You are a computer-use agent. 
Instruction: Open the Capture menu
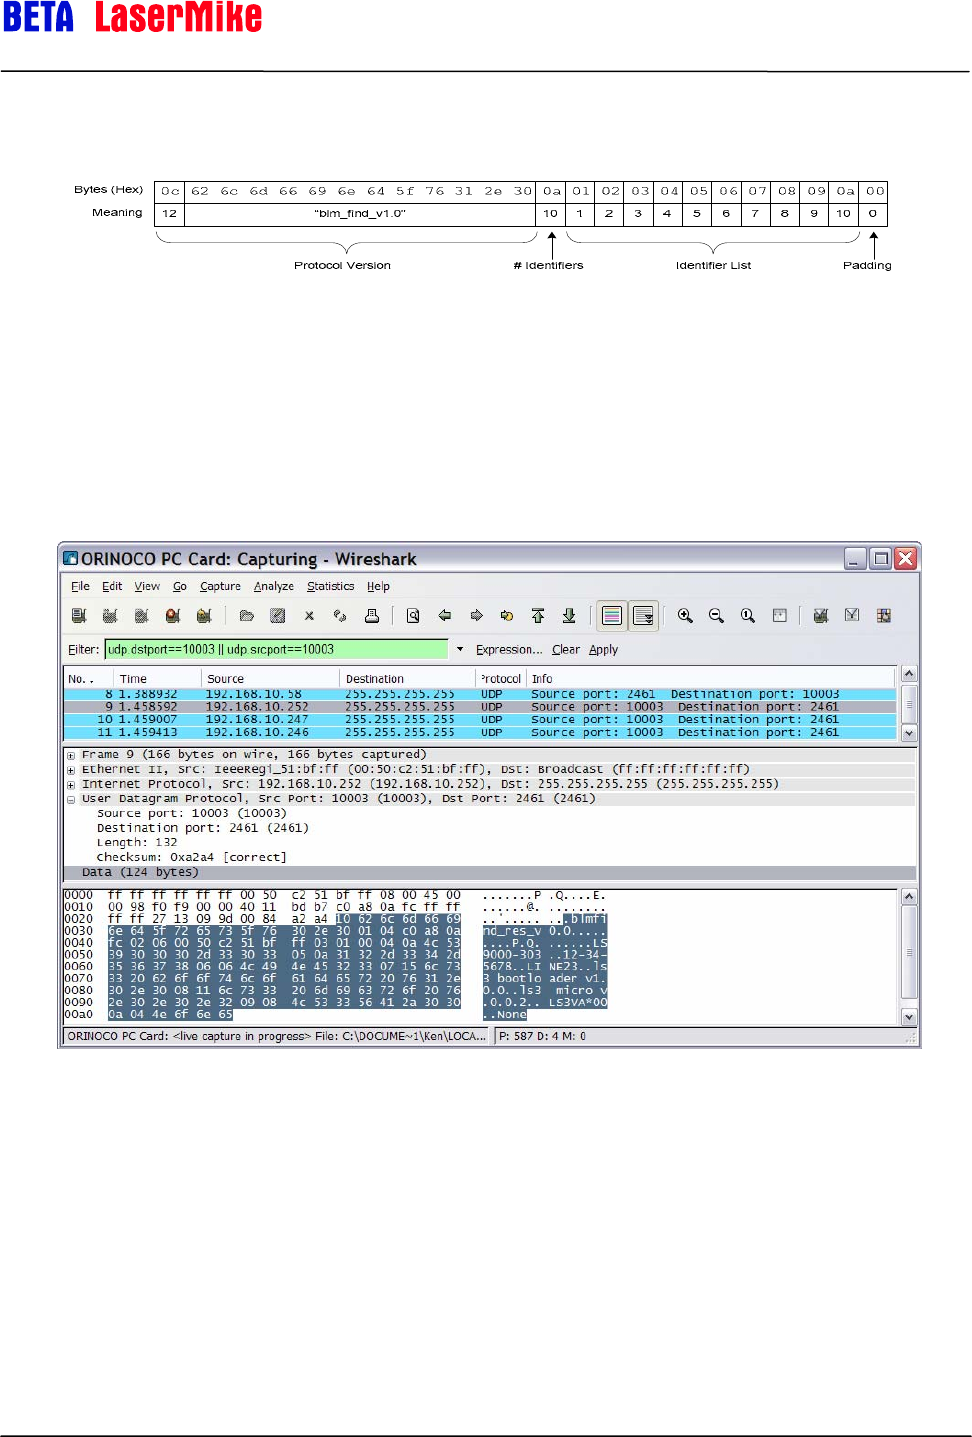tap(220, 587)
